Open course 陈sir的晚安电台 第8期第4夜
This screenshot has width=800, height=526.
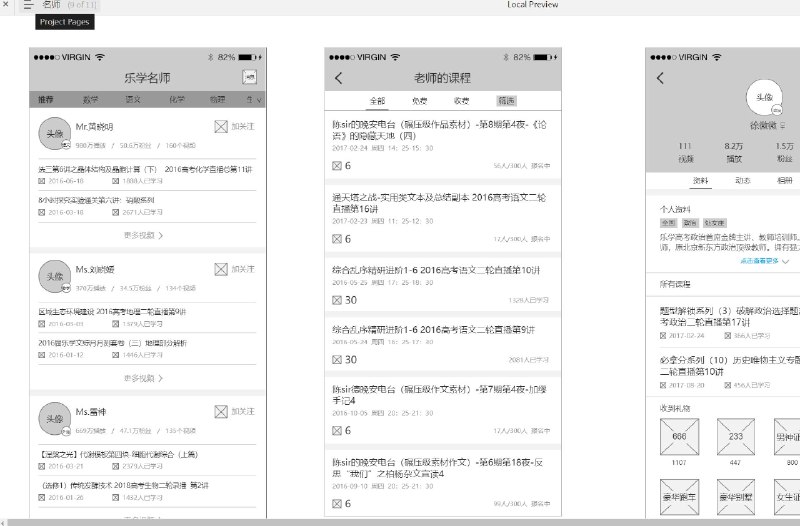pyautogui.click(x=439, y=130)
